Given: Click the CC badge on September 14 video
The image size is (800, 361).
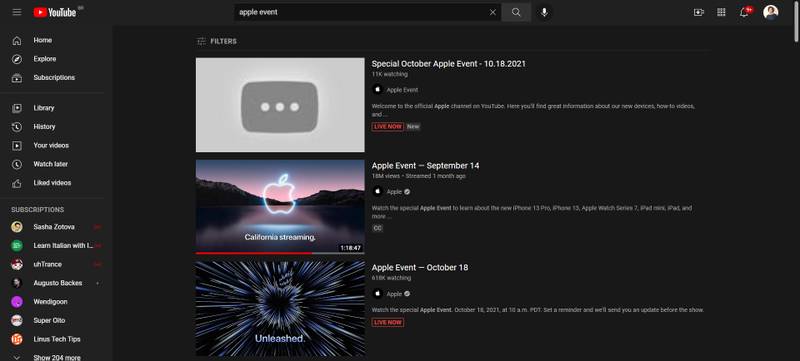Looking at the screenshot, I should (x=378, y=228).
